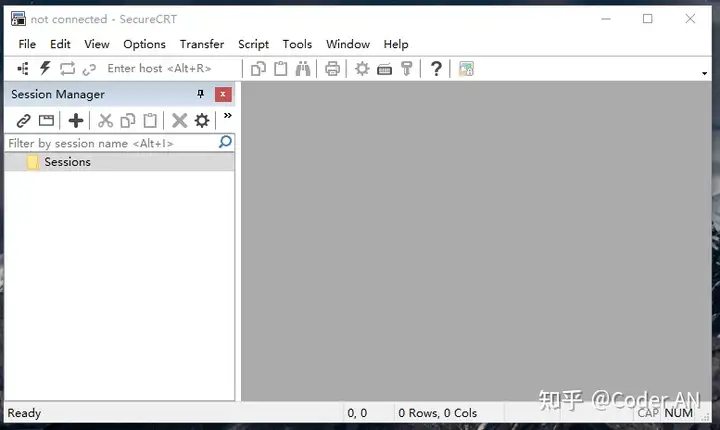Click the NUM indicator in status bar

(x=679, y=413)
